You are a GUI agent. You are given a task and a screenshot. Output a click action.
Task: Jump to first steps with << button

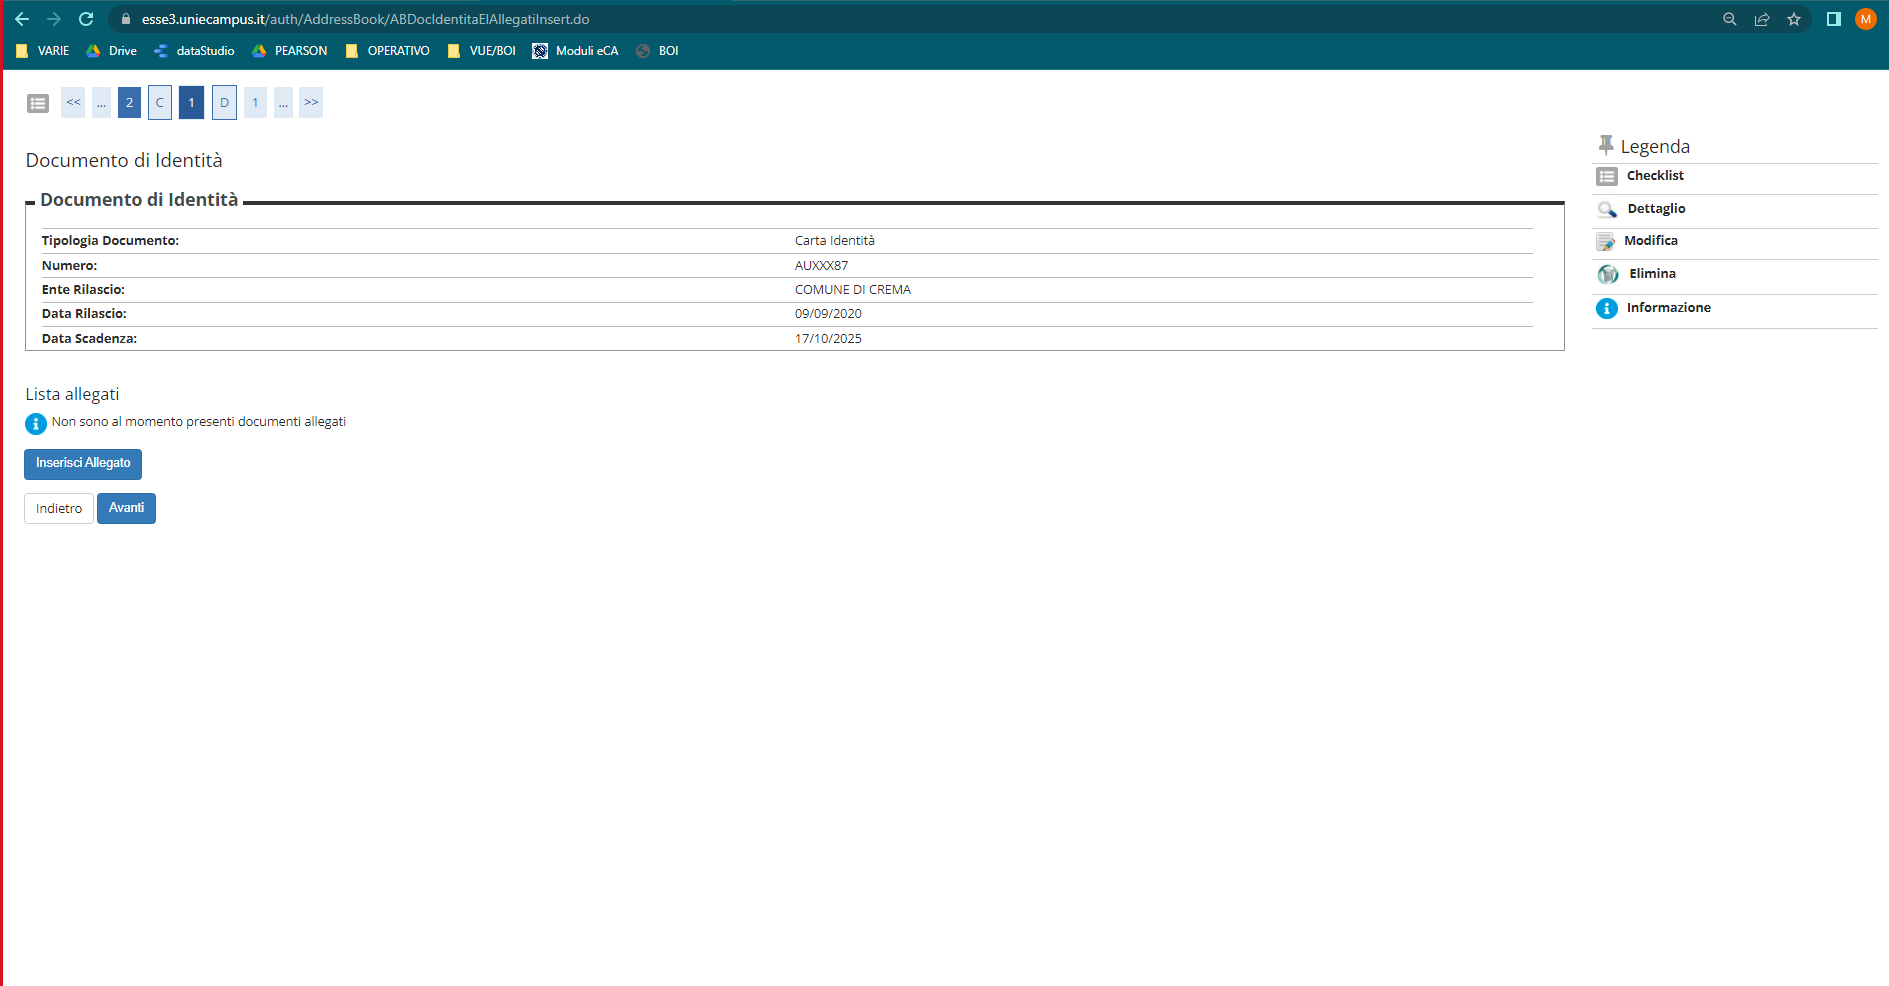click(x=73, y=102)
